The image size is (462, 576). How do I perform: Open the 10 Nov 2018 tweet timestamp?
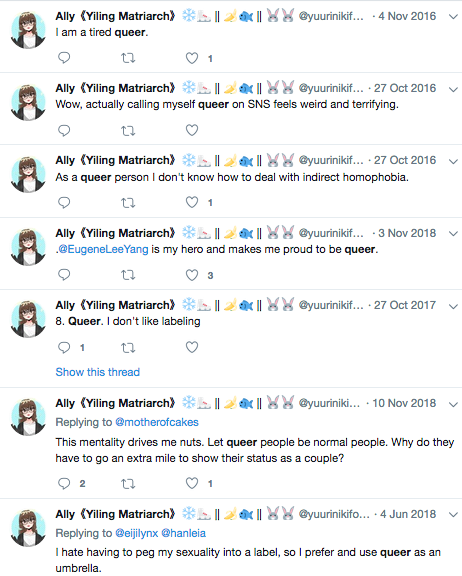click(x=404, y=403)
